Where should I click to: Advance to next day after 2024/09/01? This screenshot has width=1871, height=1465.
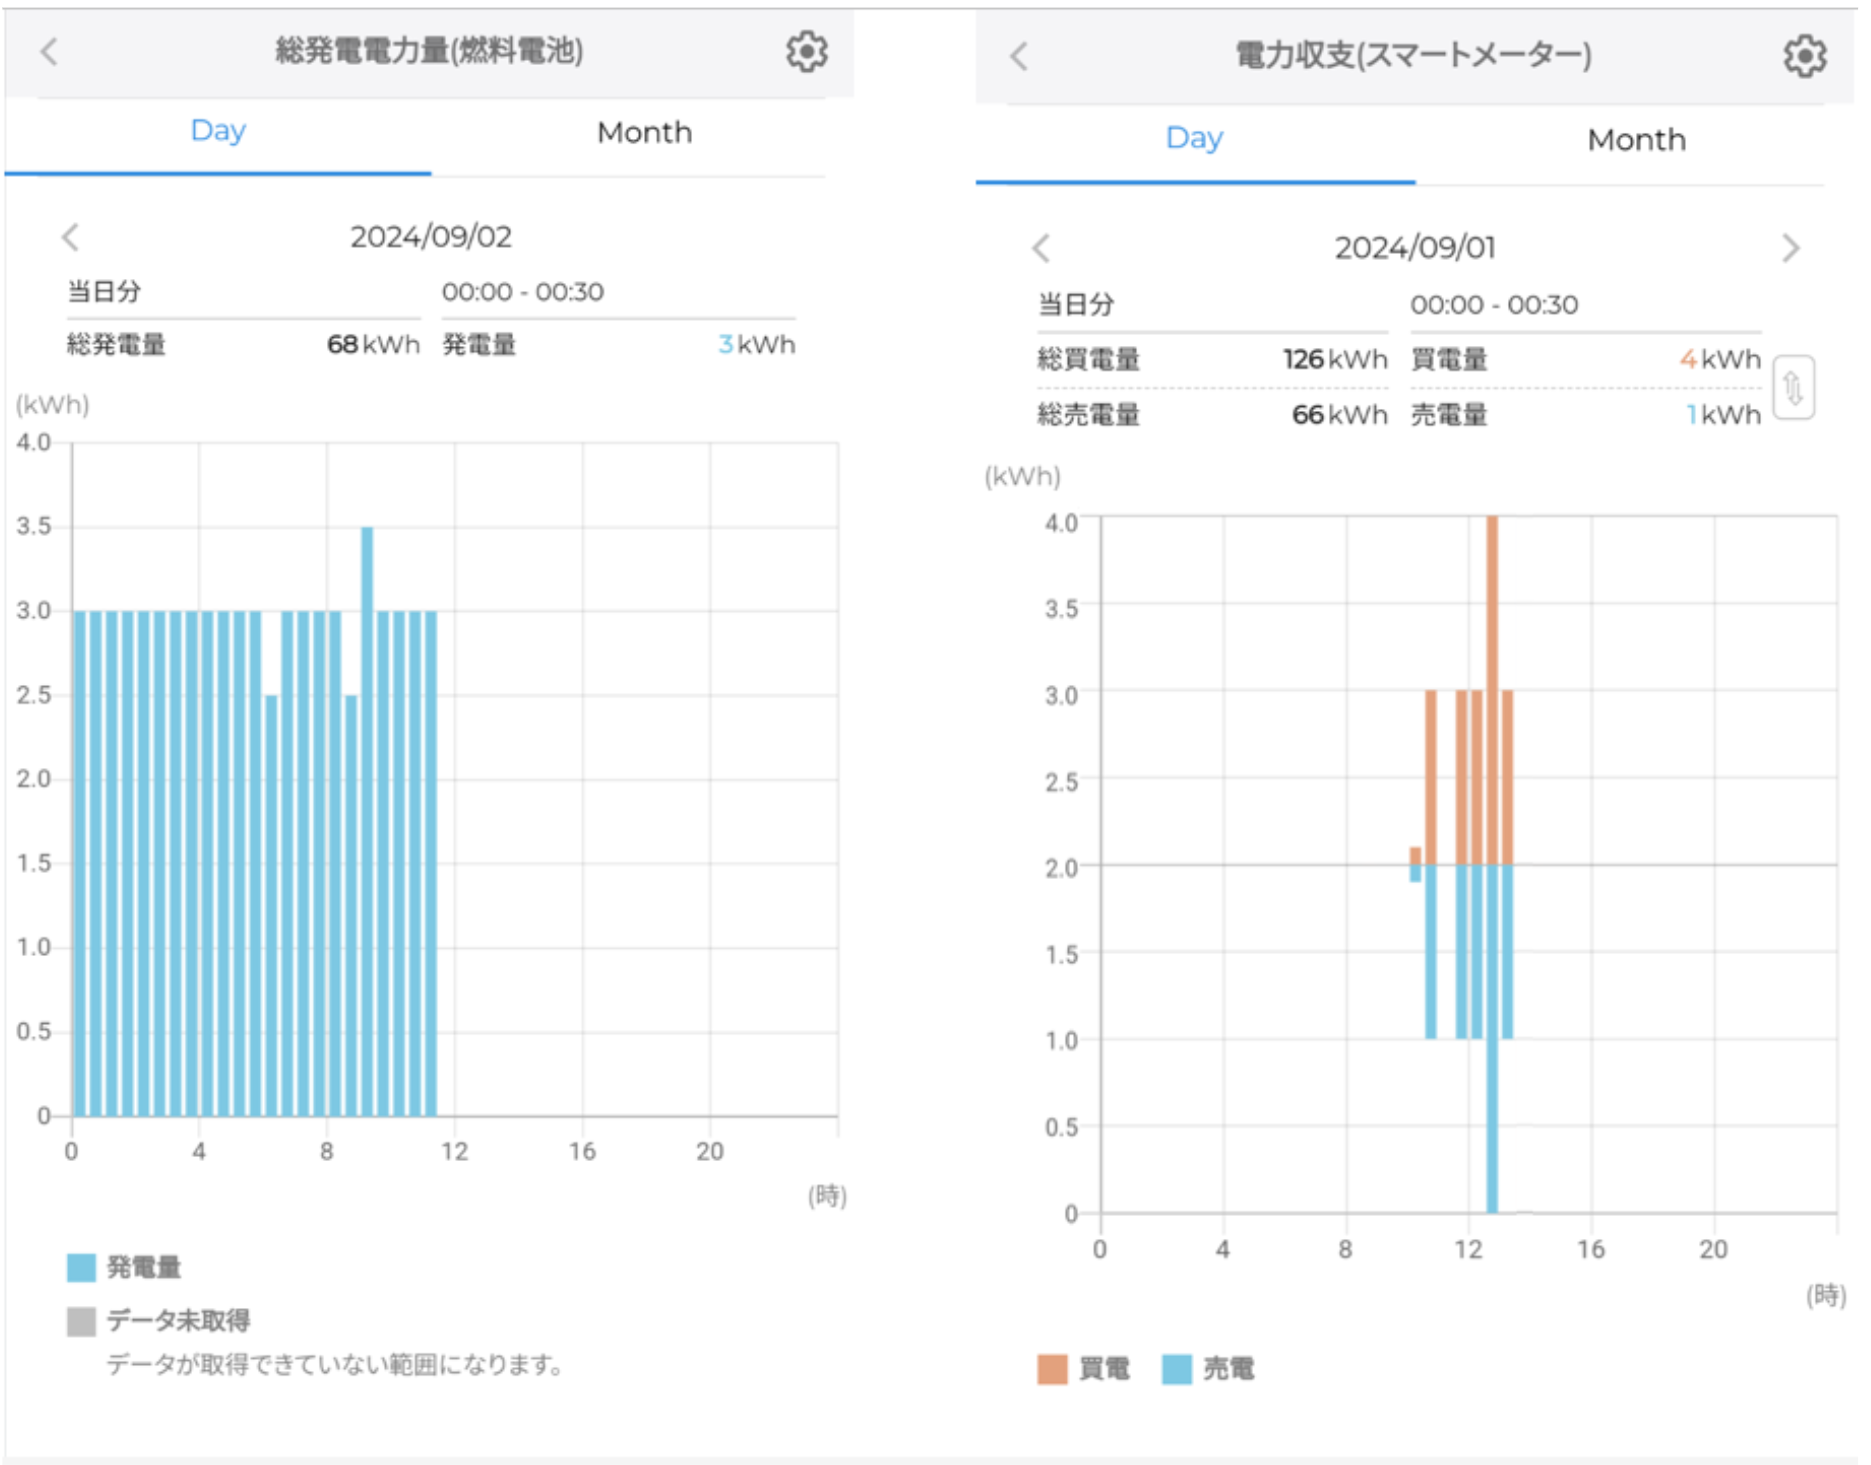pos(1789,248)
